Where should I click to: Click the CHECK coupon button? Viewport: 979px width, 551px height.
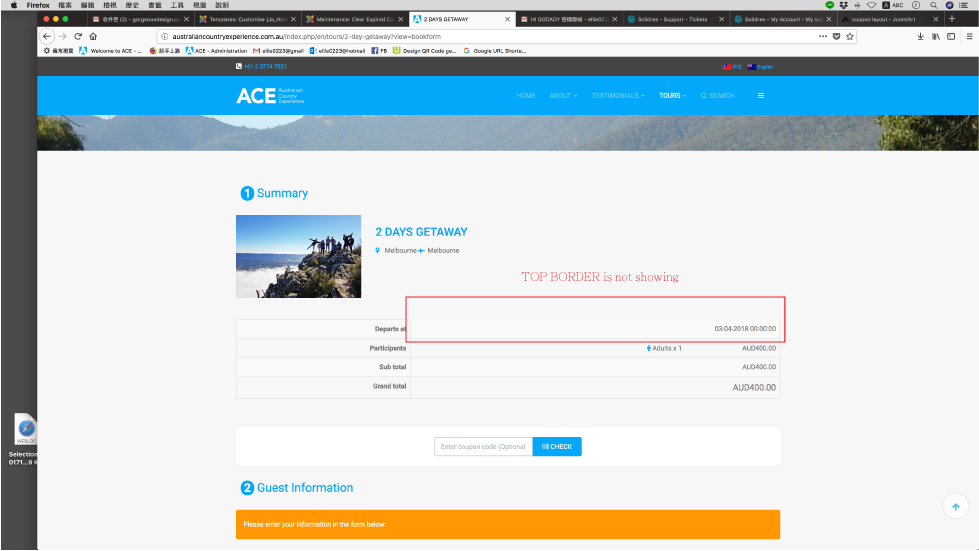click(x=557, y=446)
